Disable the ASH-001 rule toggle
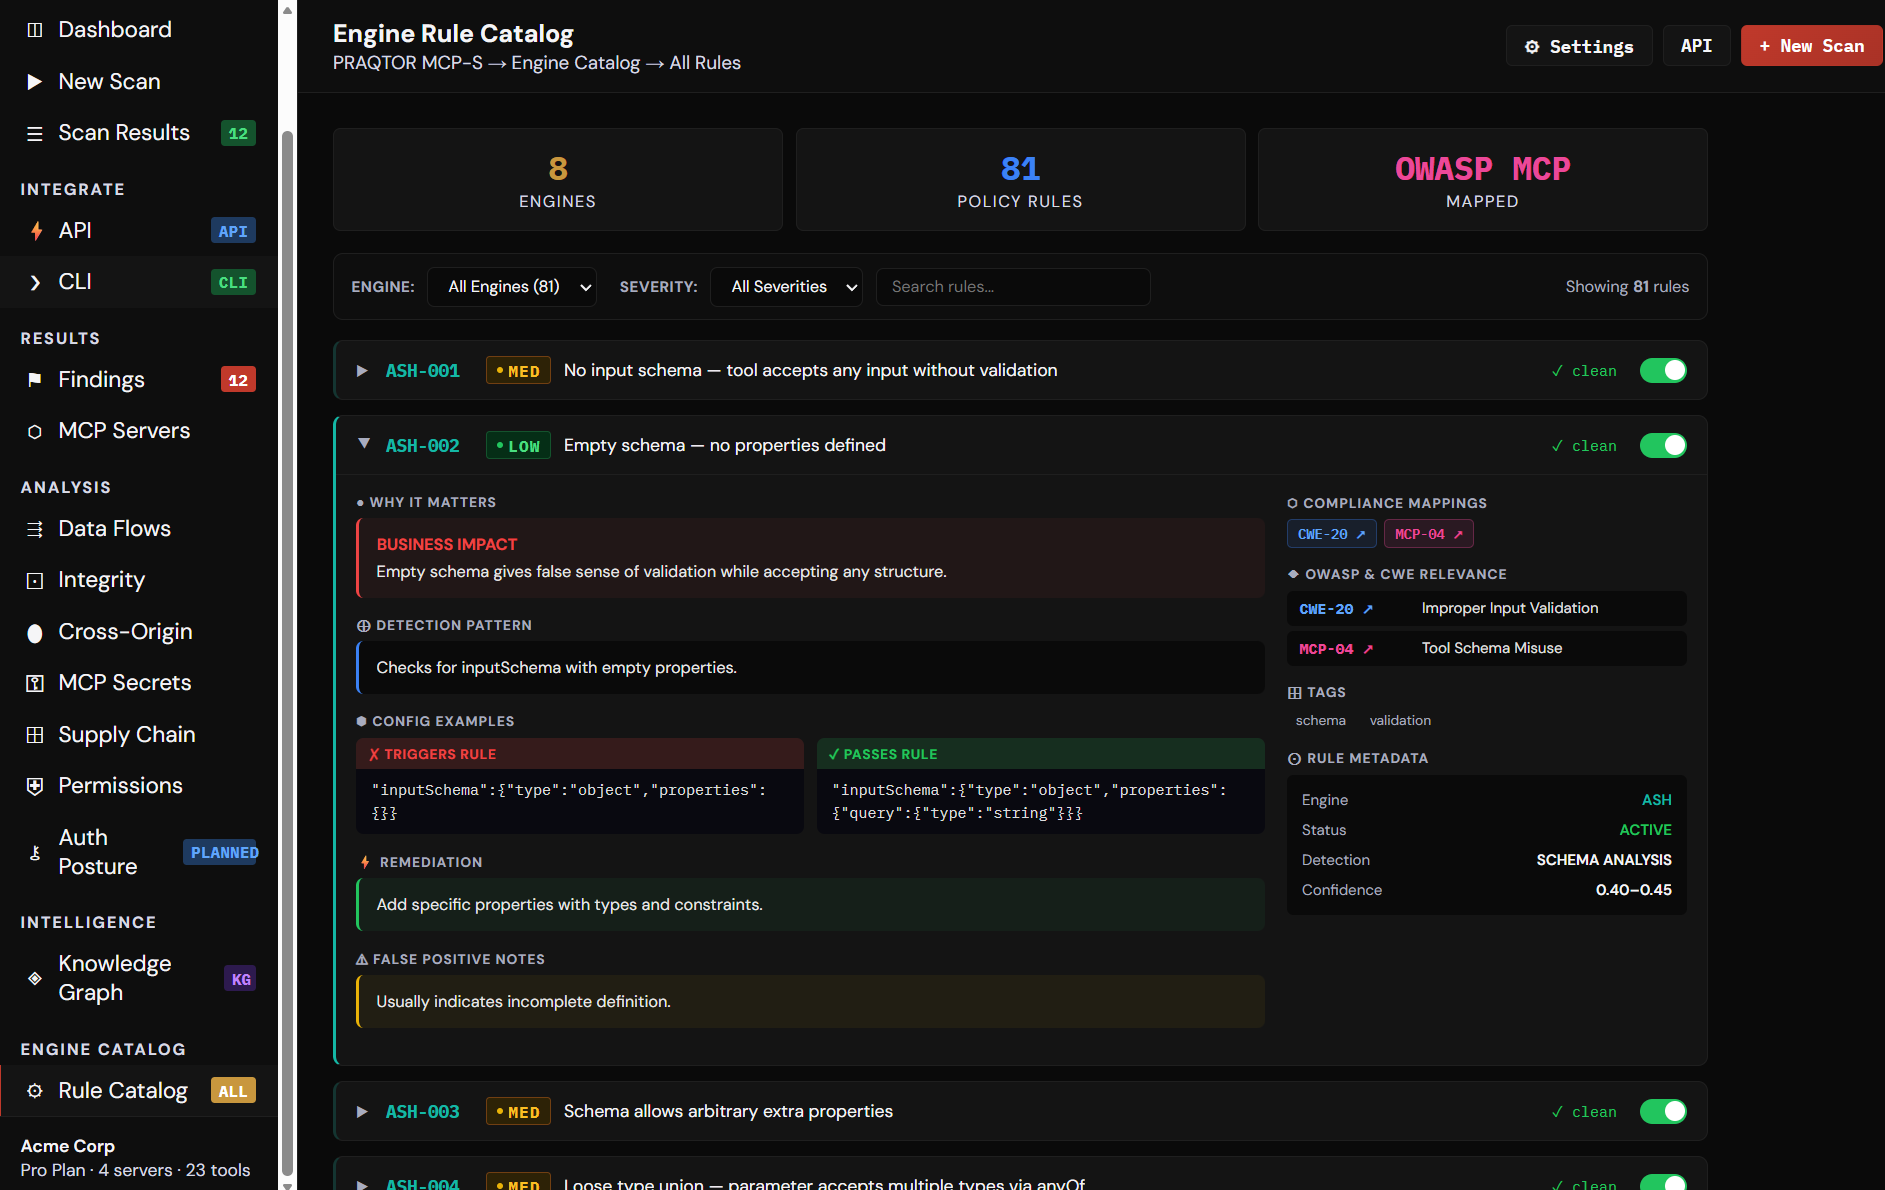The width and height of the screenshot is (1885, 1190). click(x=1663, y=371)
